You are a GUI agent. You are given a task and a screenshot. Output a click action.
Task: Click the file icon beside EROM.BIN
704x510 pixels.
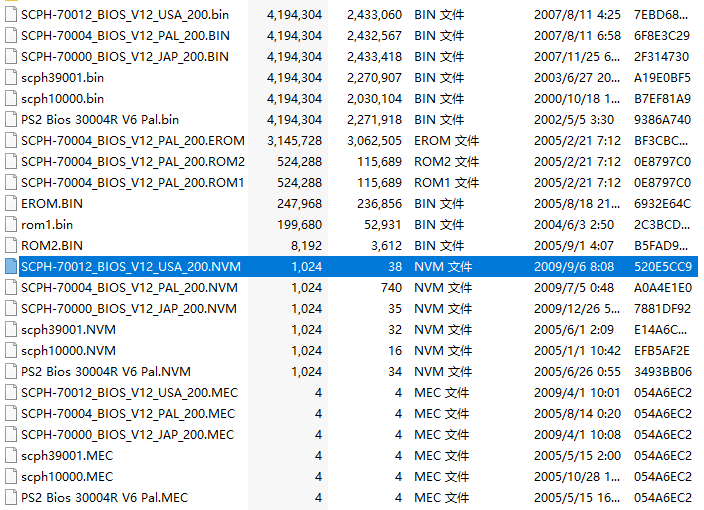pyautogui.click(x=11, y=203)
